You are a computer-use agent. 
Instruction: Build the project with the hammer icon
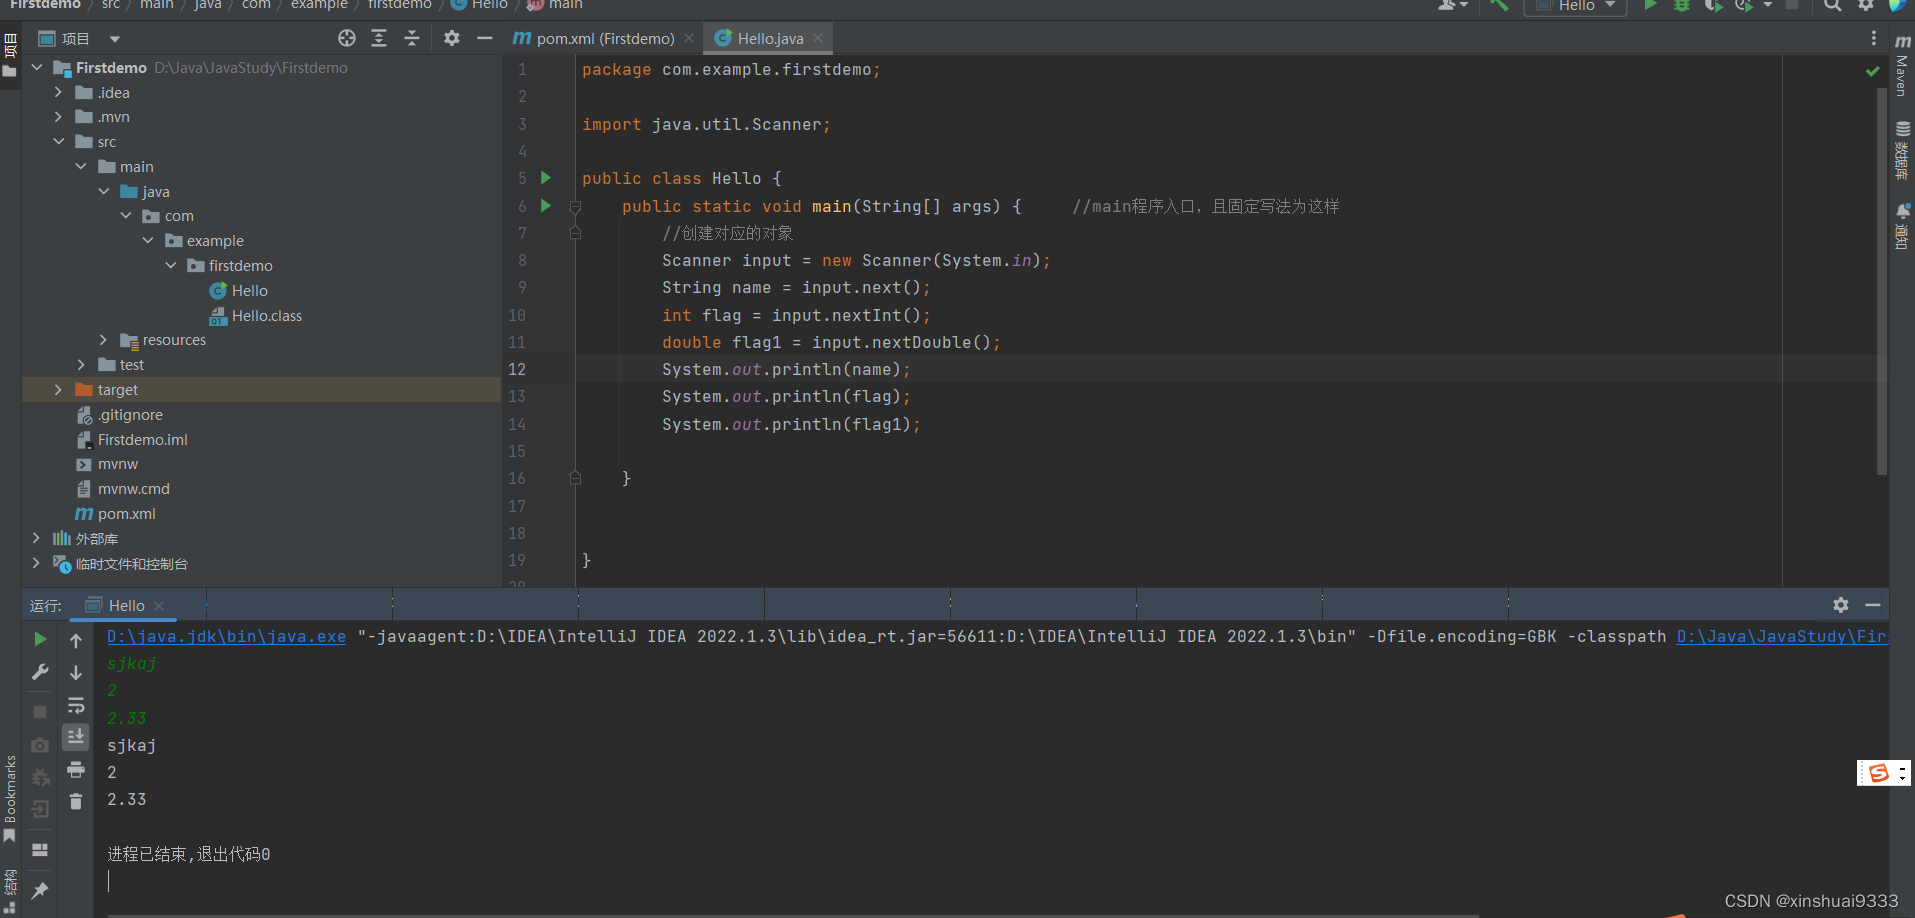coord(1498,5)
